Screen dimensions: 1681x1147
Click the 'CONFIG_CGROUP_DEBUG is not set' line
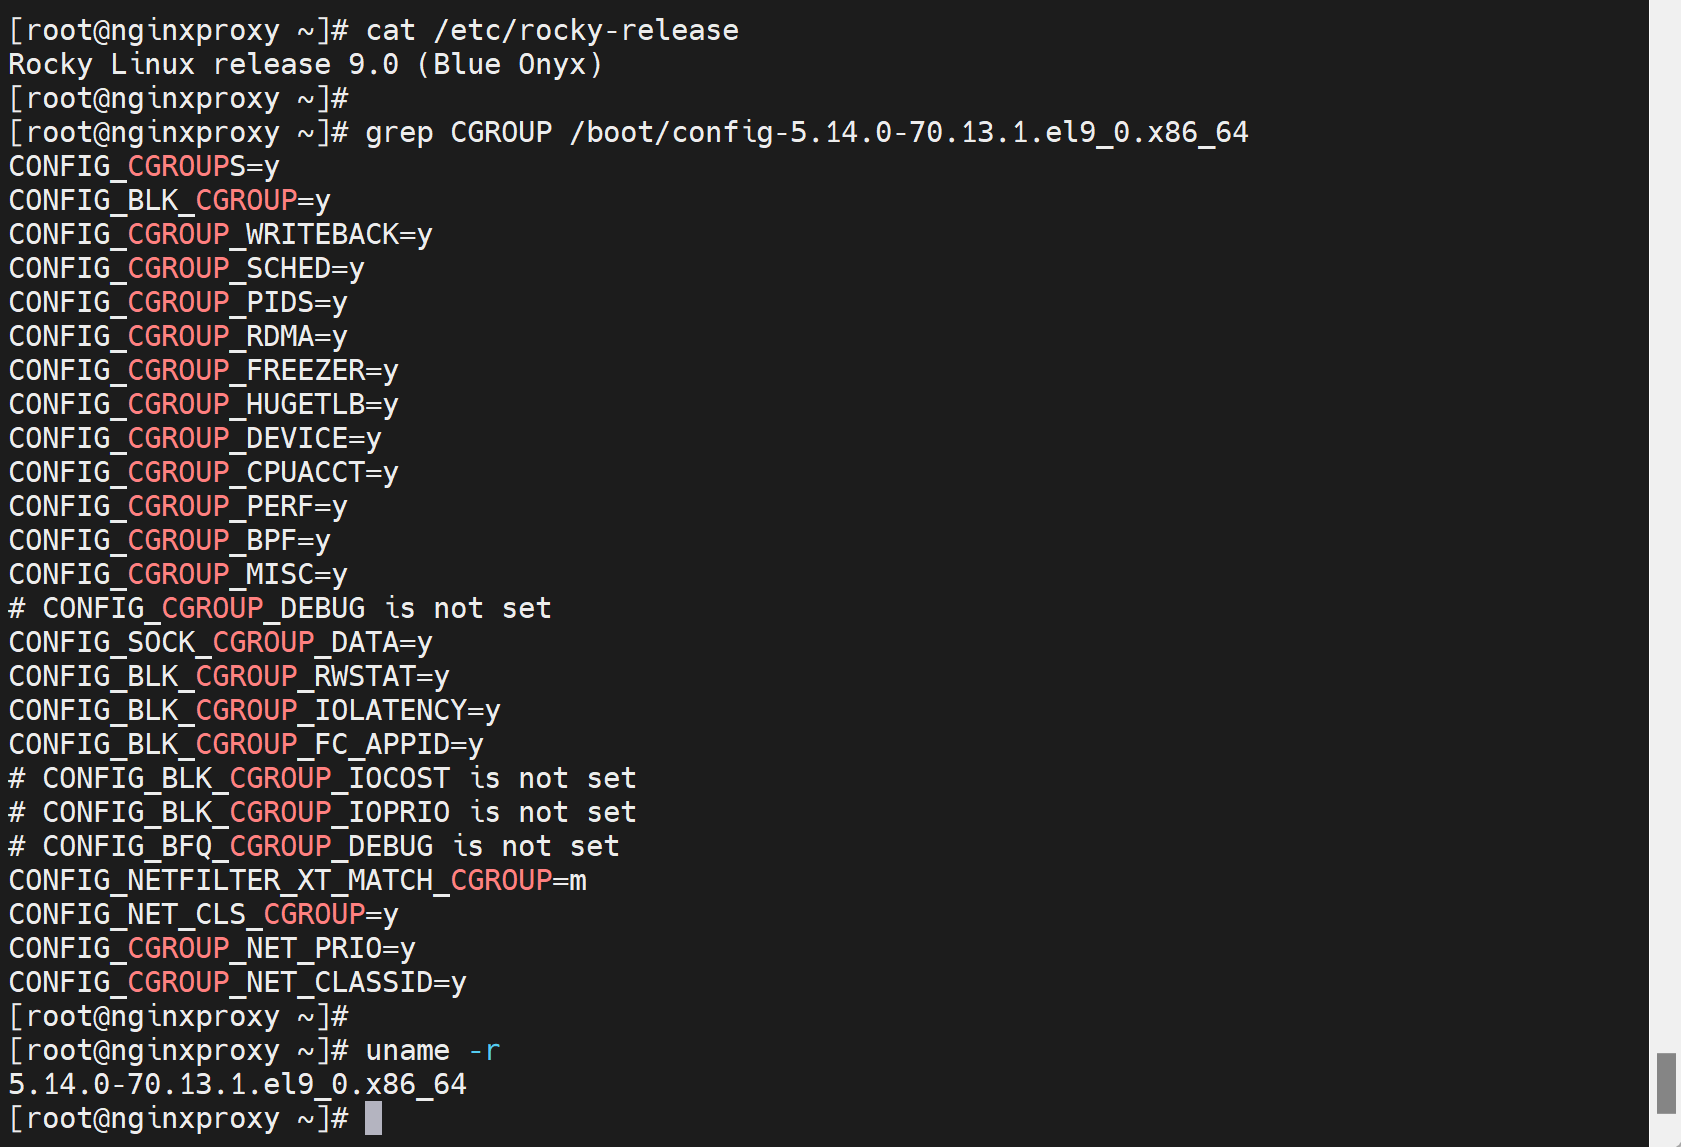click(280, 609)
